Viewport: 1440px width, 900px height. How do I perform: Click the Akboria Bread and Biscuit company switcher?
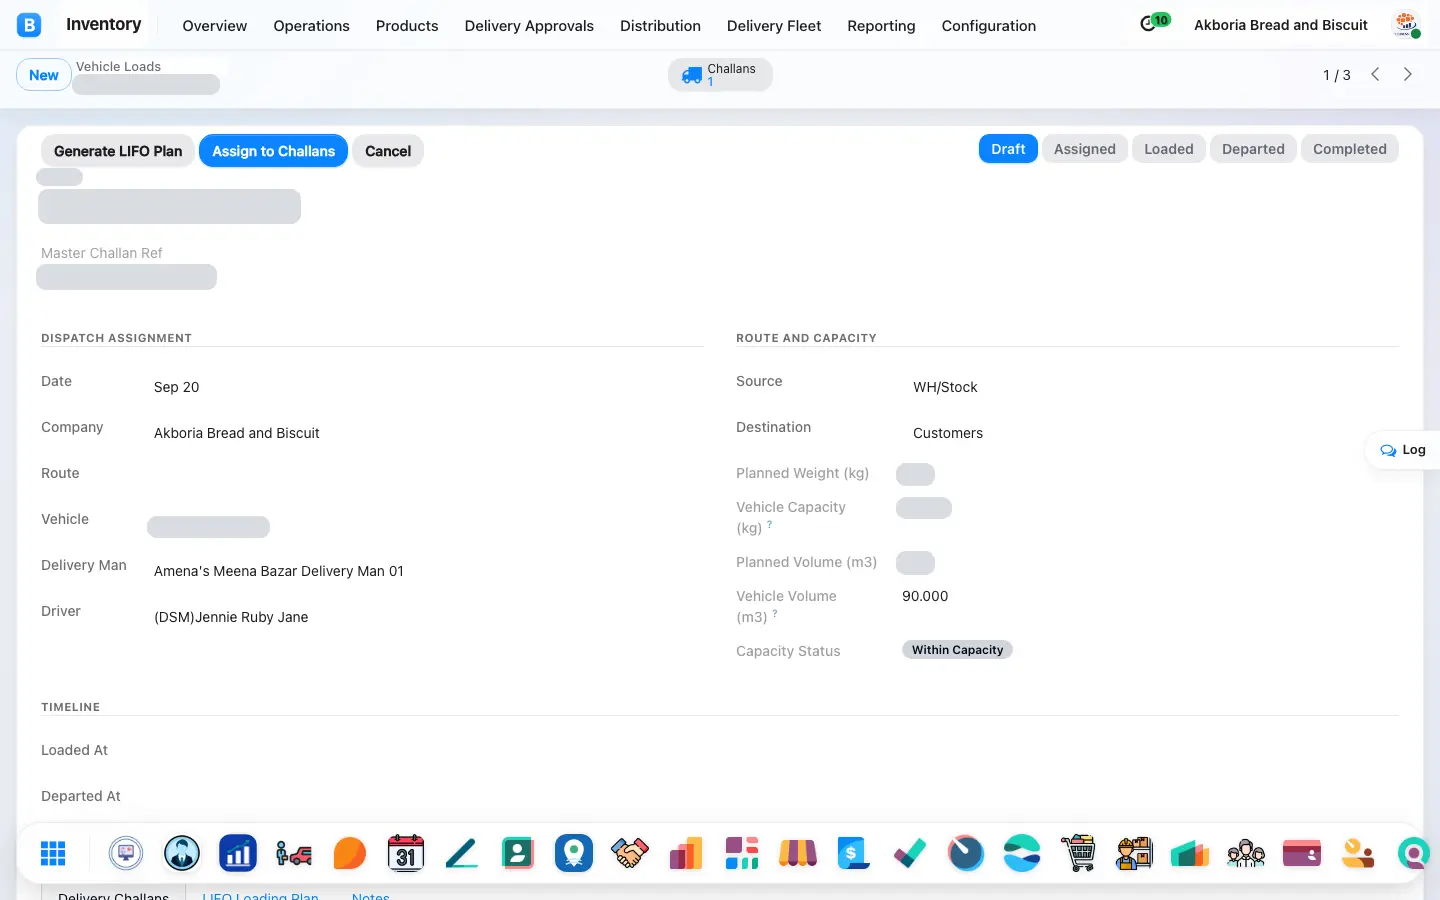point(1281,25)
